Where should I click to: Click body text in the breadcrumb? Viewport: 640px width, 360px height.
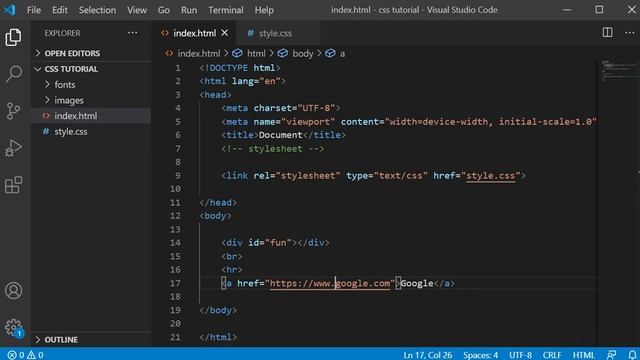[303, 53]
